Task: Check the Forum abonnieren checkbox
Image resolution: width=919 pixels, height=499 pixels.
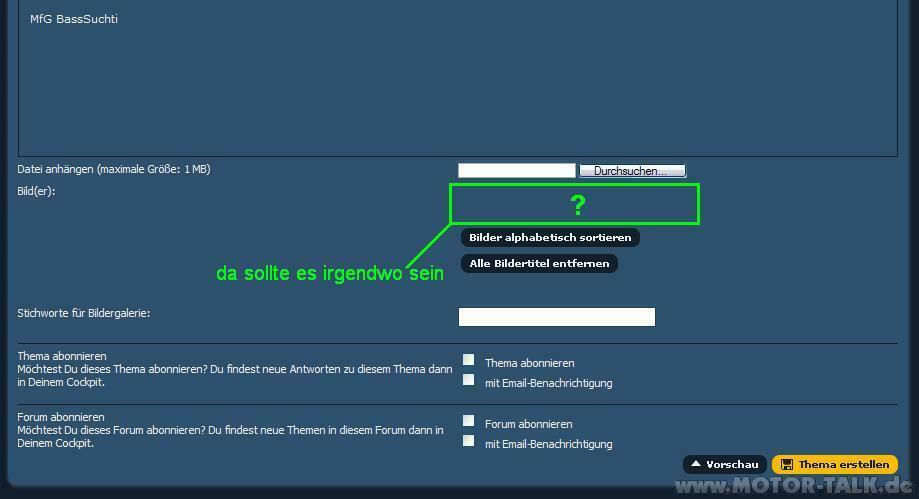Action: point(468,421)
